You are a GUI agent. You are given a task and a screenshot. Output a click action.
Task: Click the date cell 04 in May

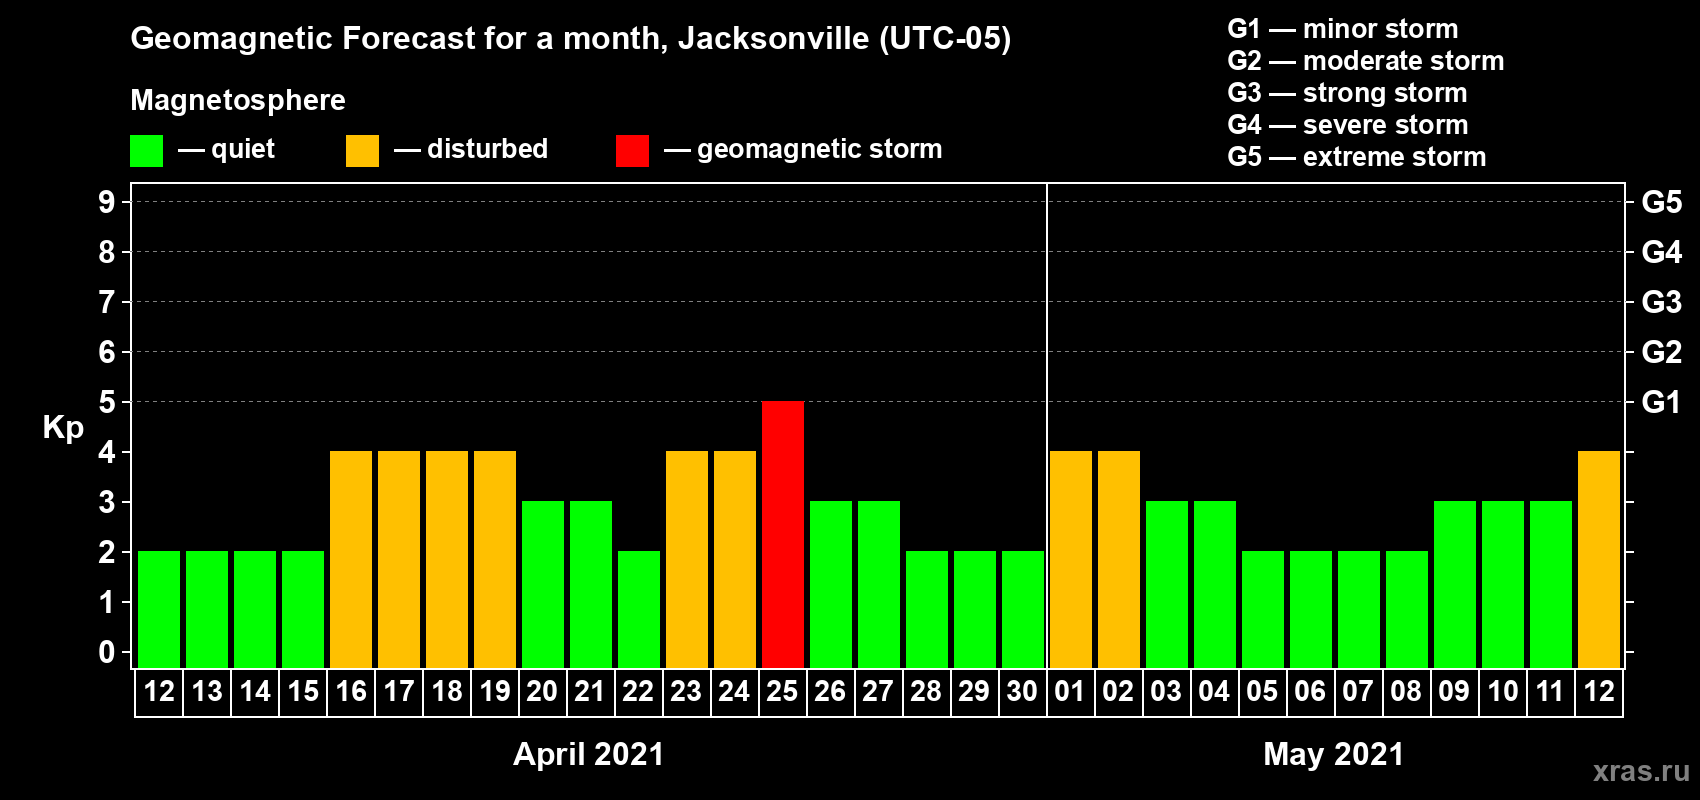(x=1214, y=692)
